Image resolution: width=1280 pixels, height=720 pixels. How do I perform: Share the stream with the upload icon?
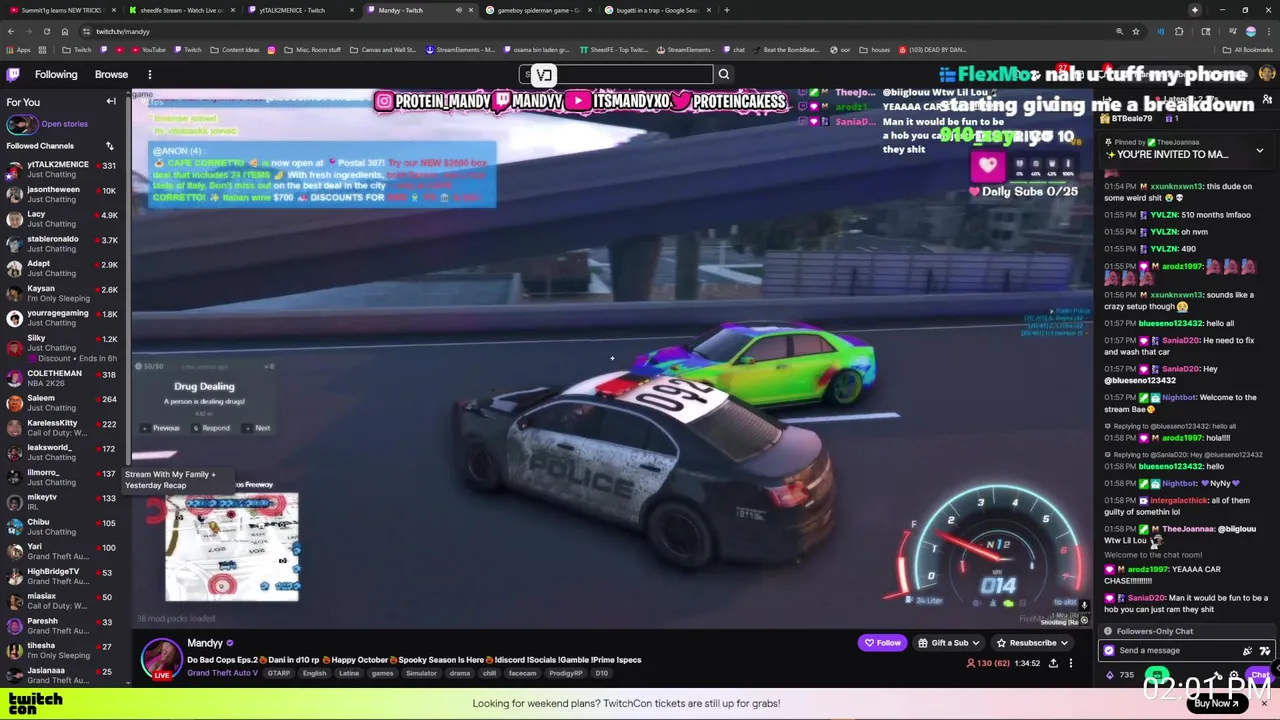(1053, 662)
